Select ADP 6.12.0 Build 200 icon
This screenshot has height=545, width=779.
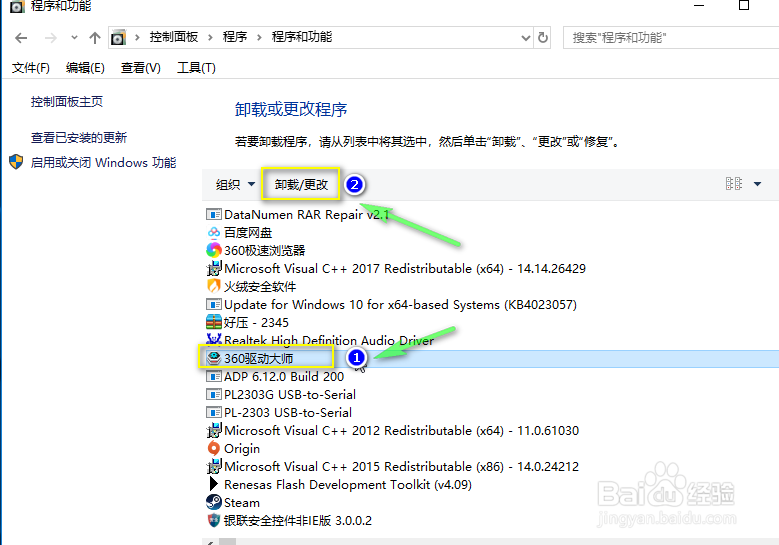[214, 377]
